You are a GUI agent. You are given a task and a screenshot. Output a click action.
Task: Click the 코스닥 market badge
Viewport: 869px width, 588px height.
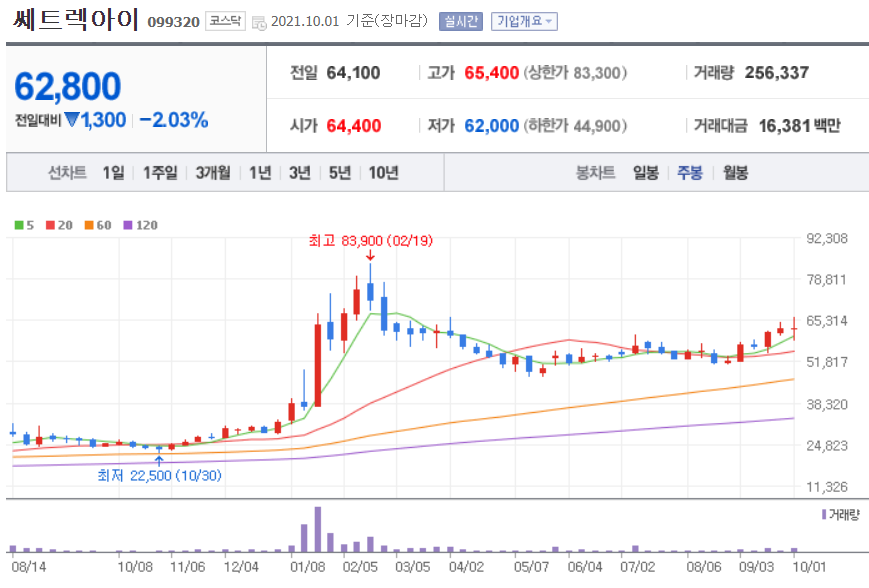tap(225, 22)
